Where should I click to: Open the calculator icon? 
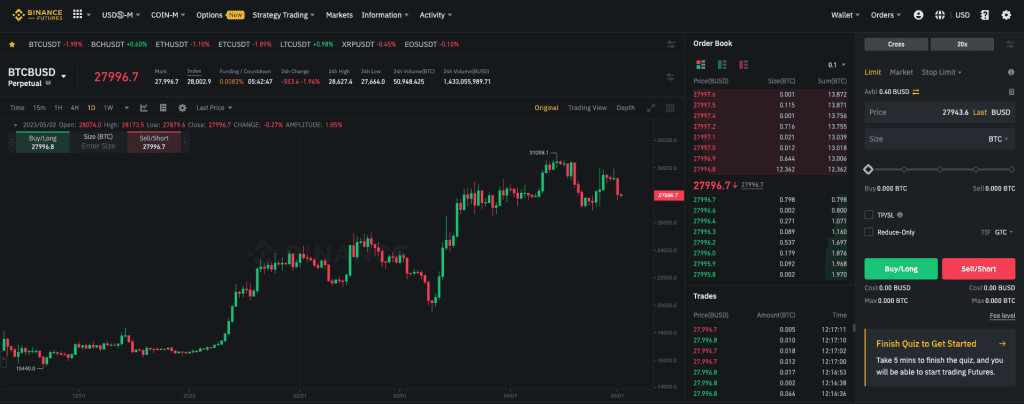coord(1011,91)
